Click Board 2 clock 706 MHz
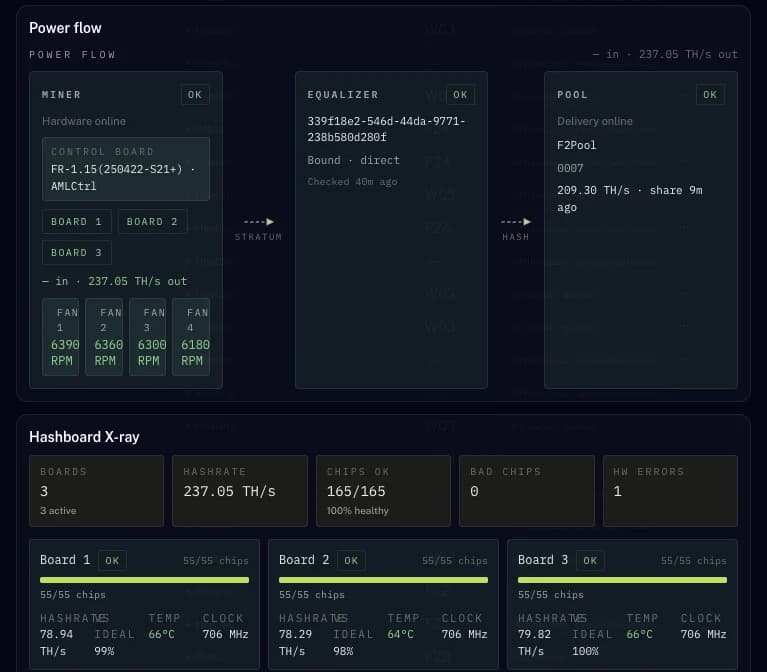This screenshot has height=672, width=767. 464,634
